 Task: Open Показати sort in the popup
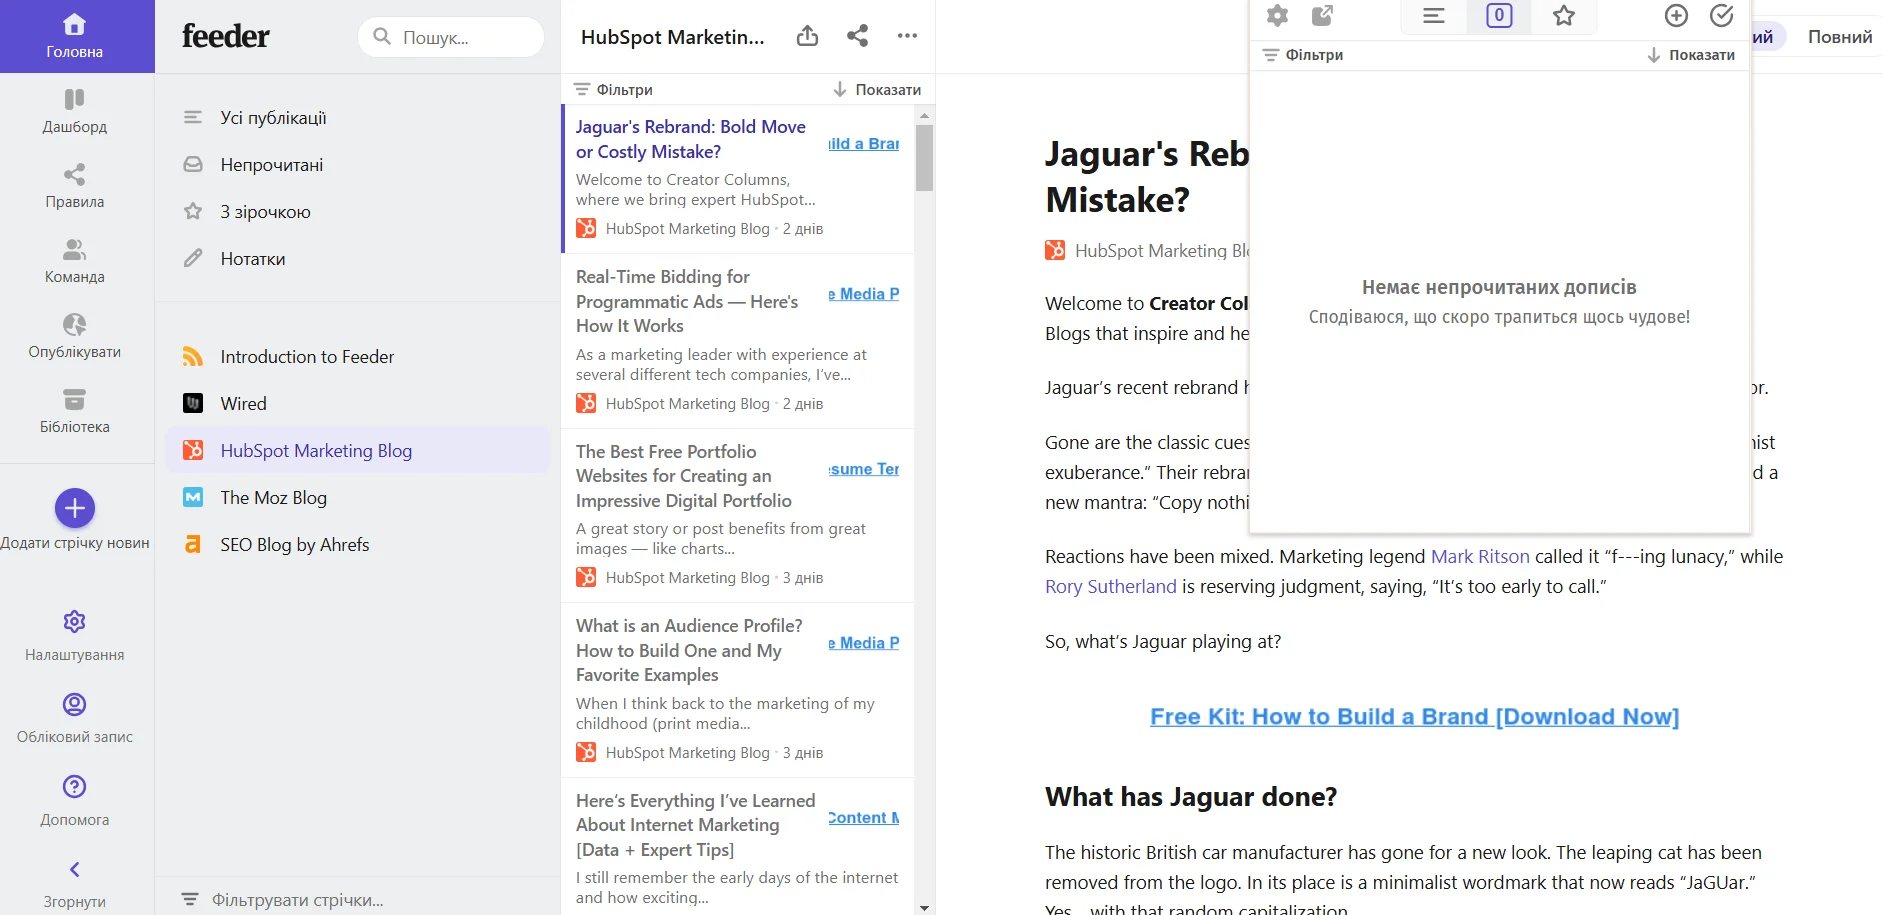point(1691,55)
